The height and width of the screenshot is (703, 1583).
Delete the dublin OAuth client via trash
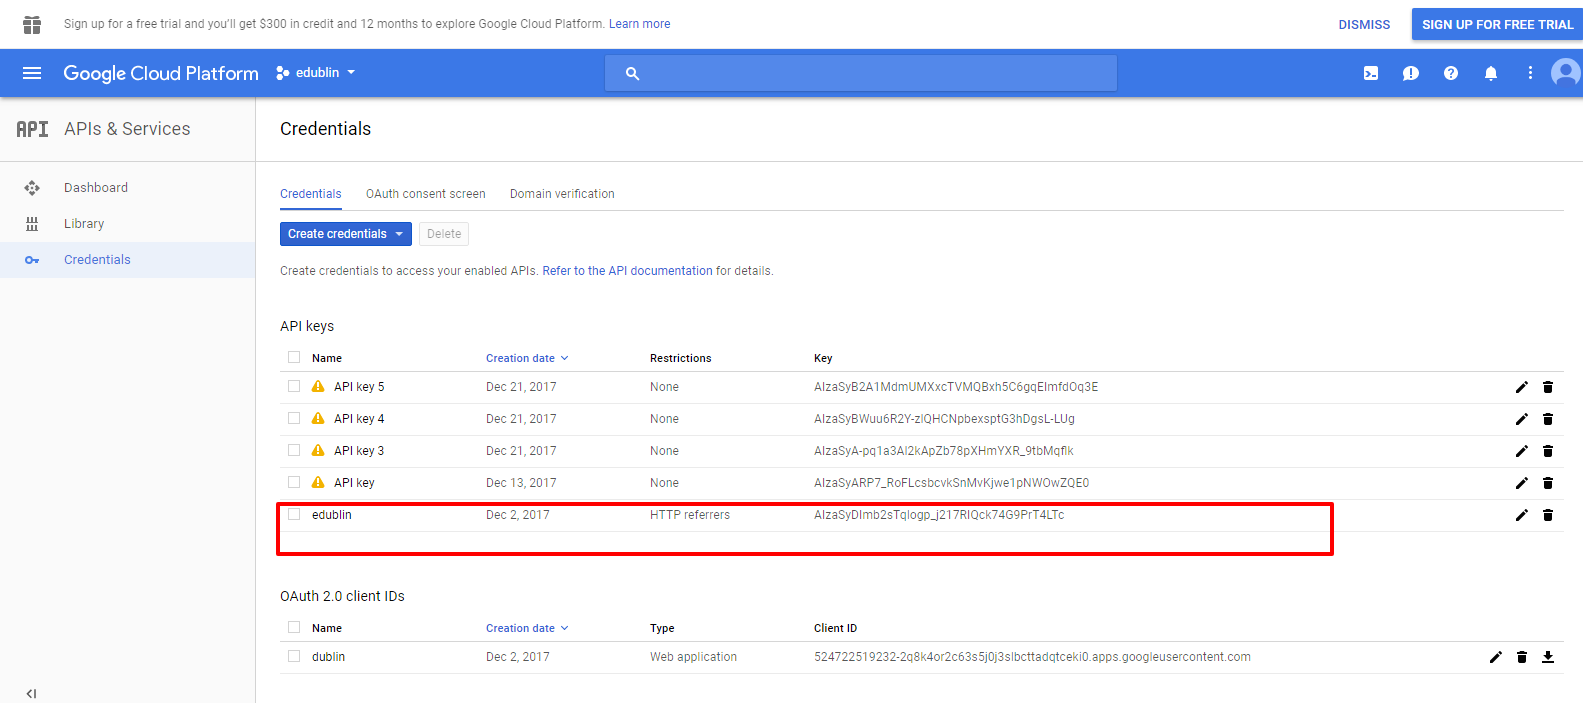1522,657
